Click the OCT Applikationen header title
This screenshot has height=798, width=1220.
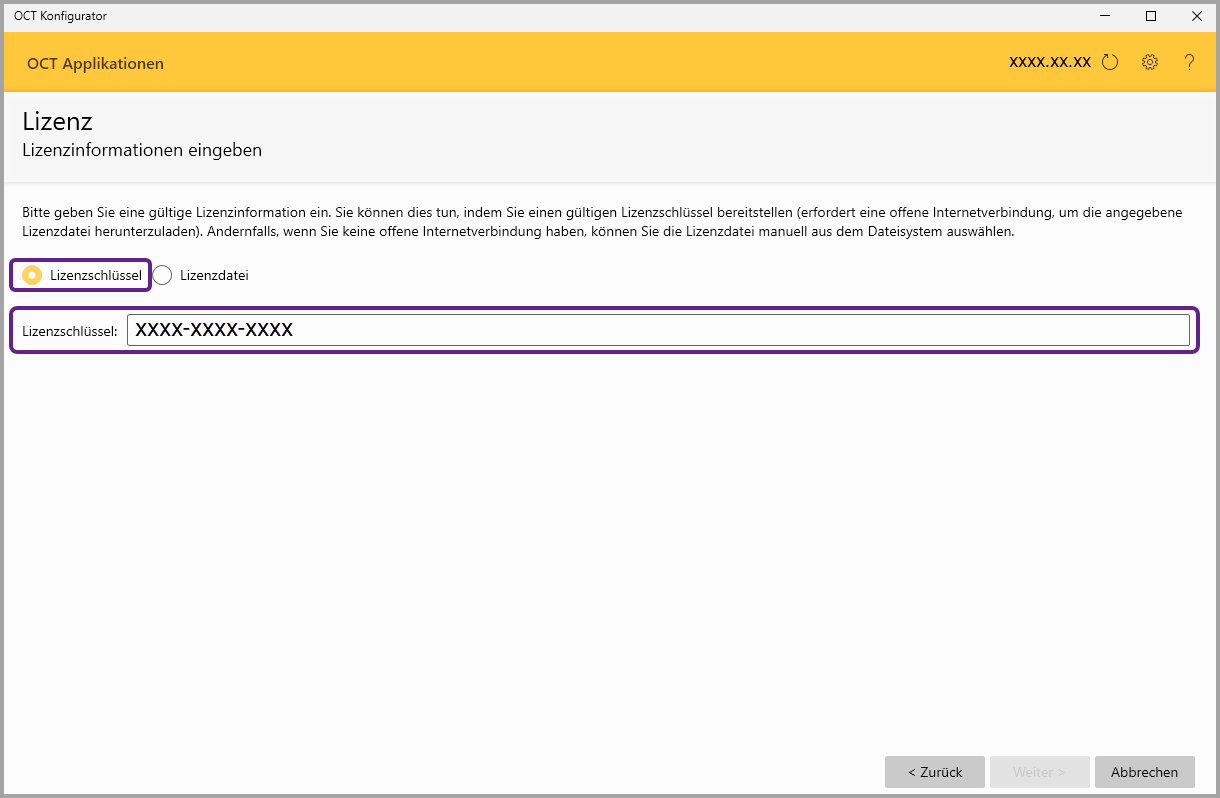tap(95, 63)
